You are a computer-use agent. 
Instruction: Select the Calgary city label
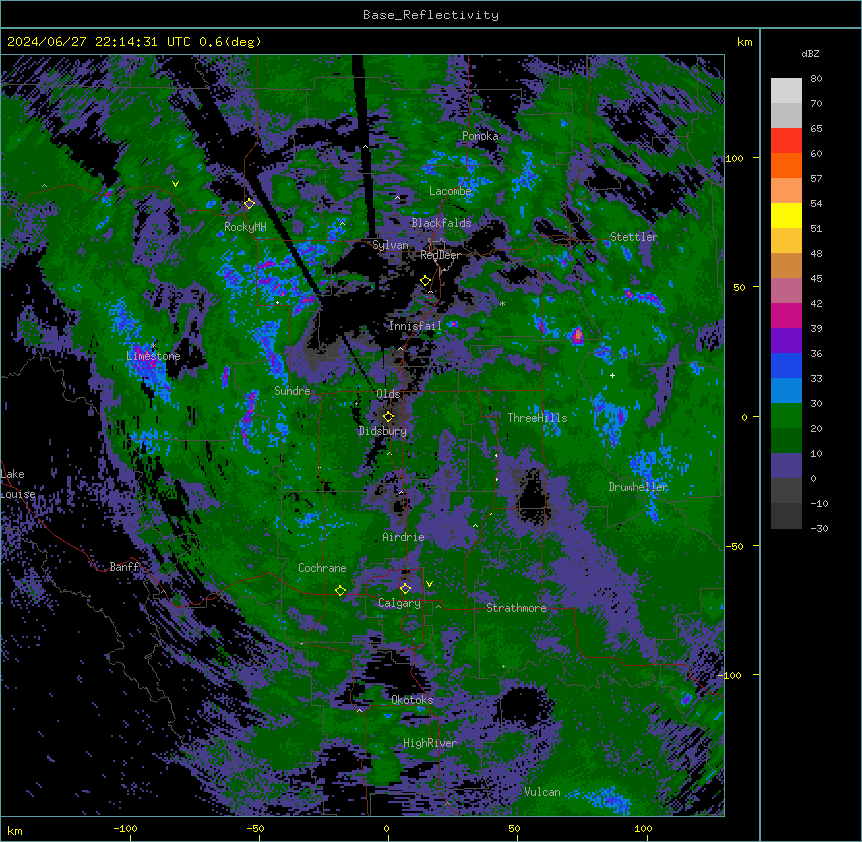[399, 603]
